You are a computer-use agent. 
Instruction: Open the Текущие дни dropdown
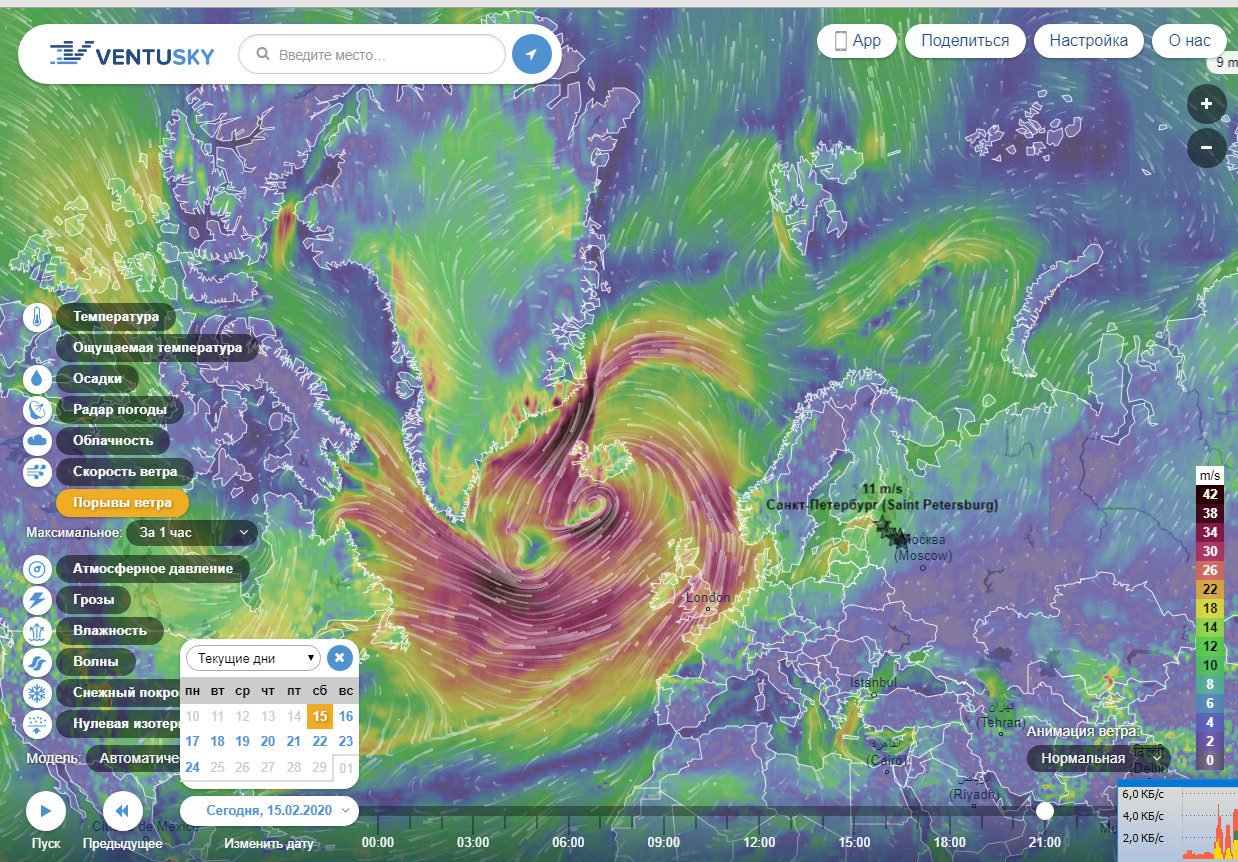point(253,658)
